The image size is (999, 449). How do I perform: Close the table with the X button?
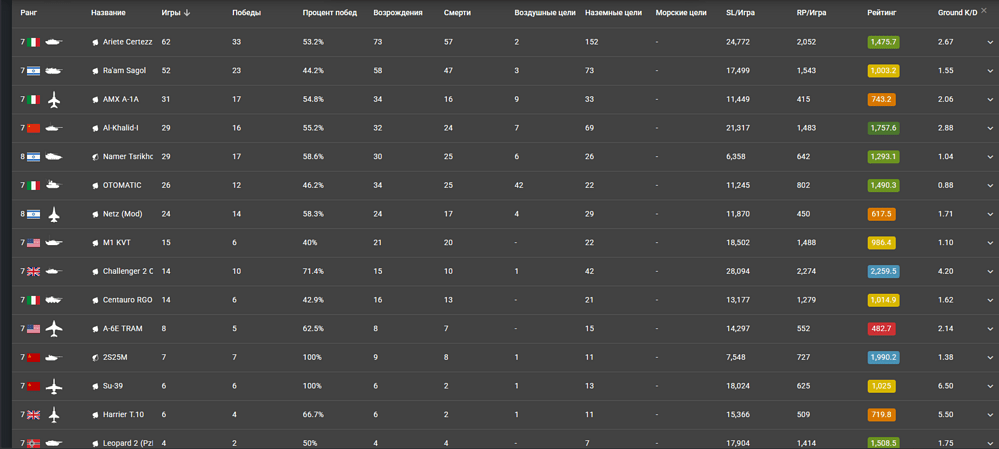pos(984,11)
